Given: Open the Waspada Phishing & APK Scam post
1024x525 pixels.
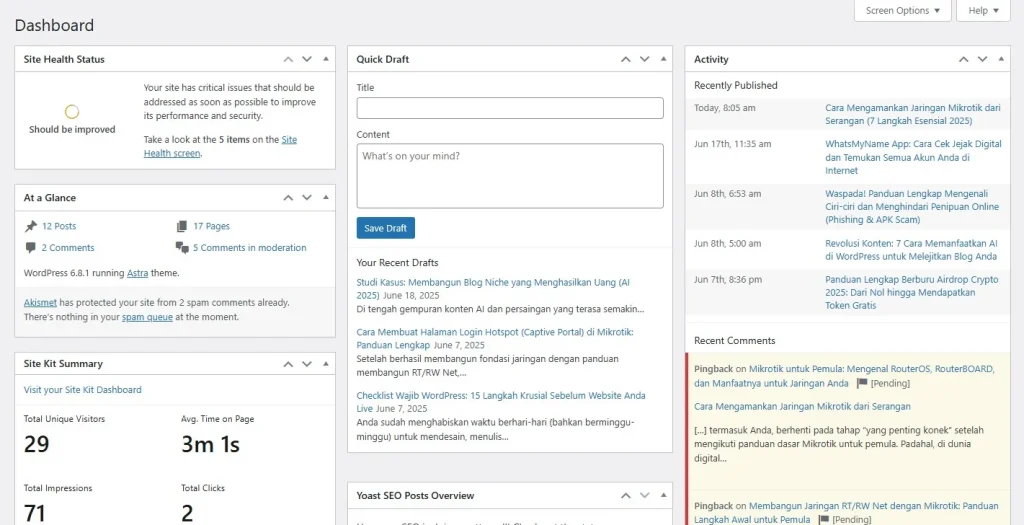Looking at the screenshot, I should (912, 206).
